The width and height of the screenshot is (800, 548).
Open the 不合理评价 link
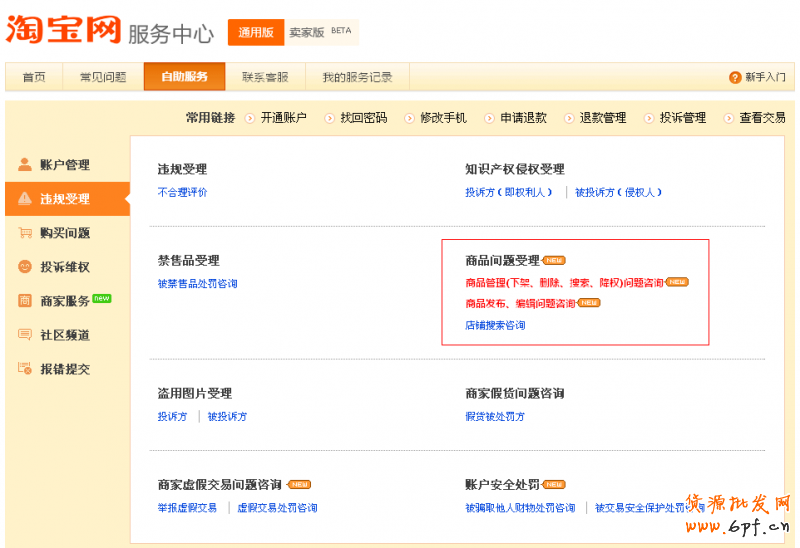182,192
